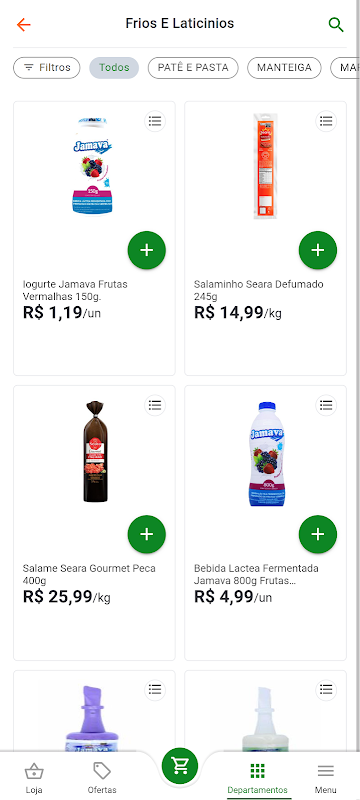Open list icon on Bebida Lactea card
Image resolution: width=360 pixels, height=800 pixels.
326,405
